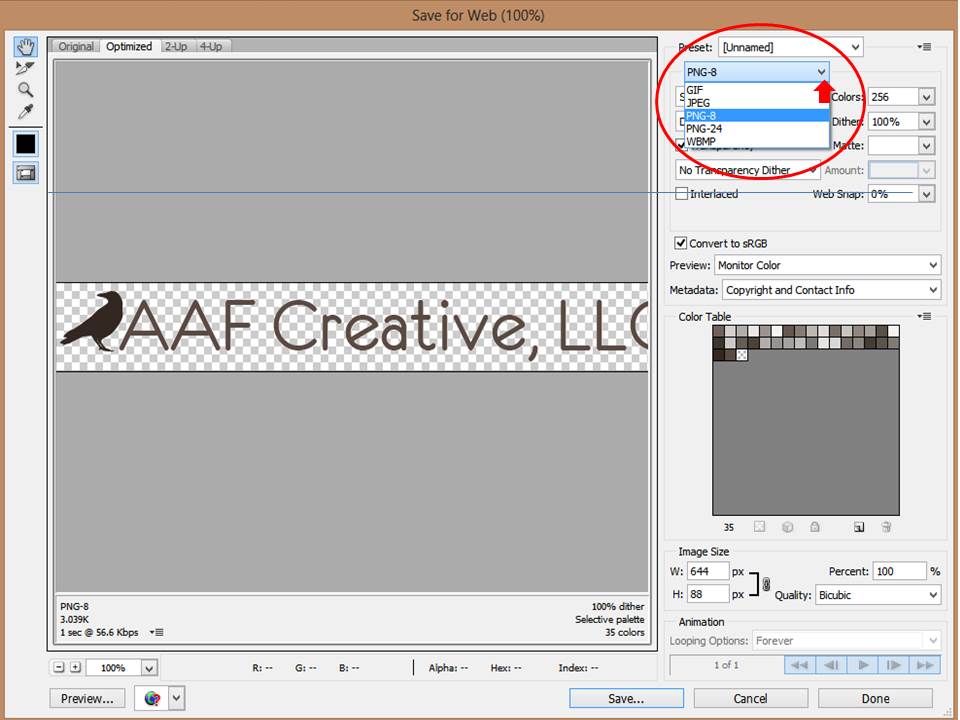960x720 pixels.
Task: Choose GIF from the format list
Action: (757, 90)
